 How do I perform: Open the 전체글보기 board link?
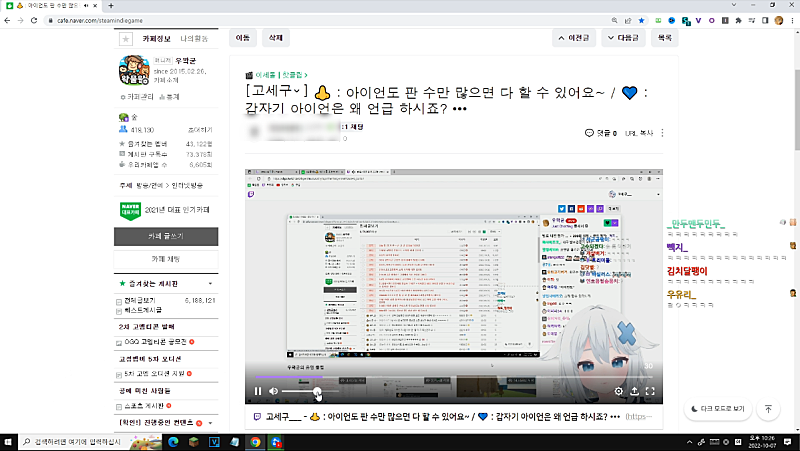pos(139,300)
